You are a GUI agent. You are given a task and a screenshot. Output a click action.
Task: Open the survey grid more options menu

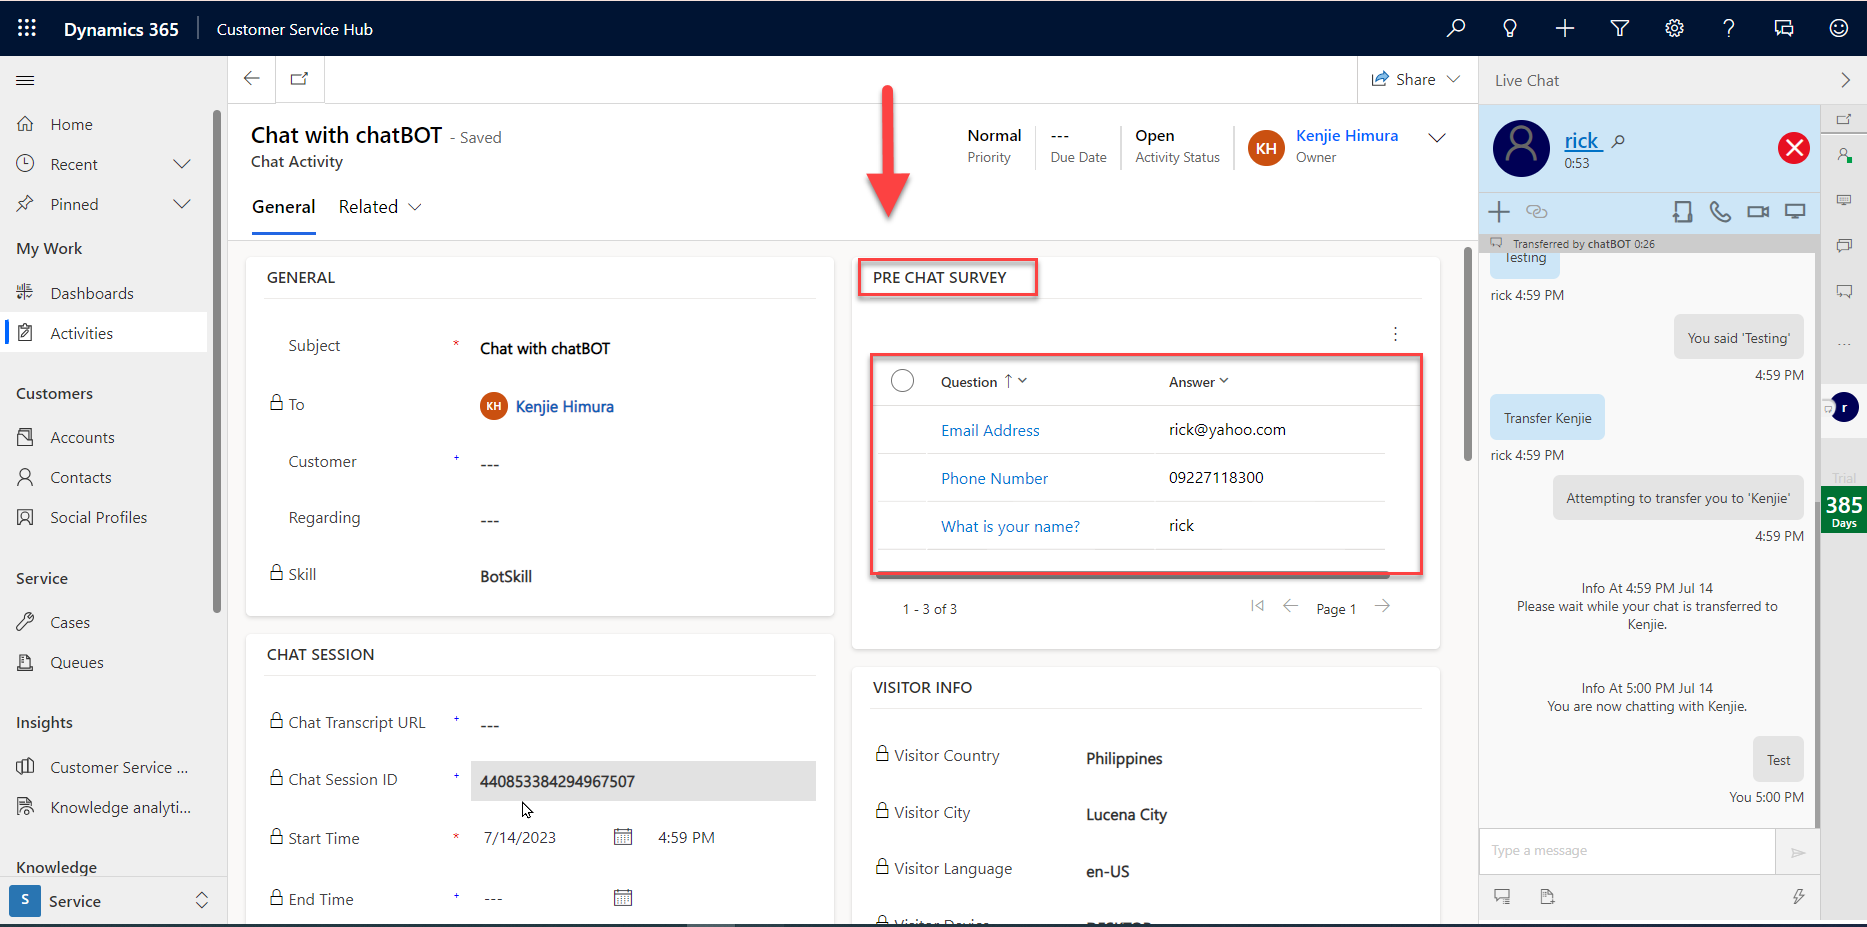coord(1395,334)
